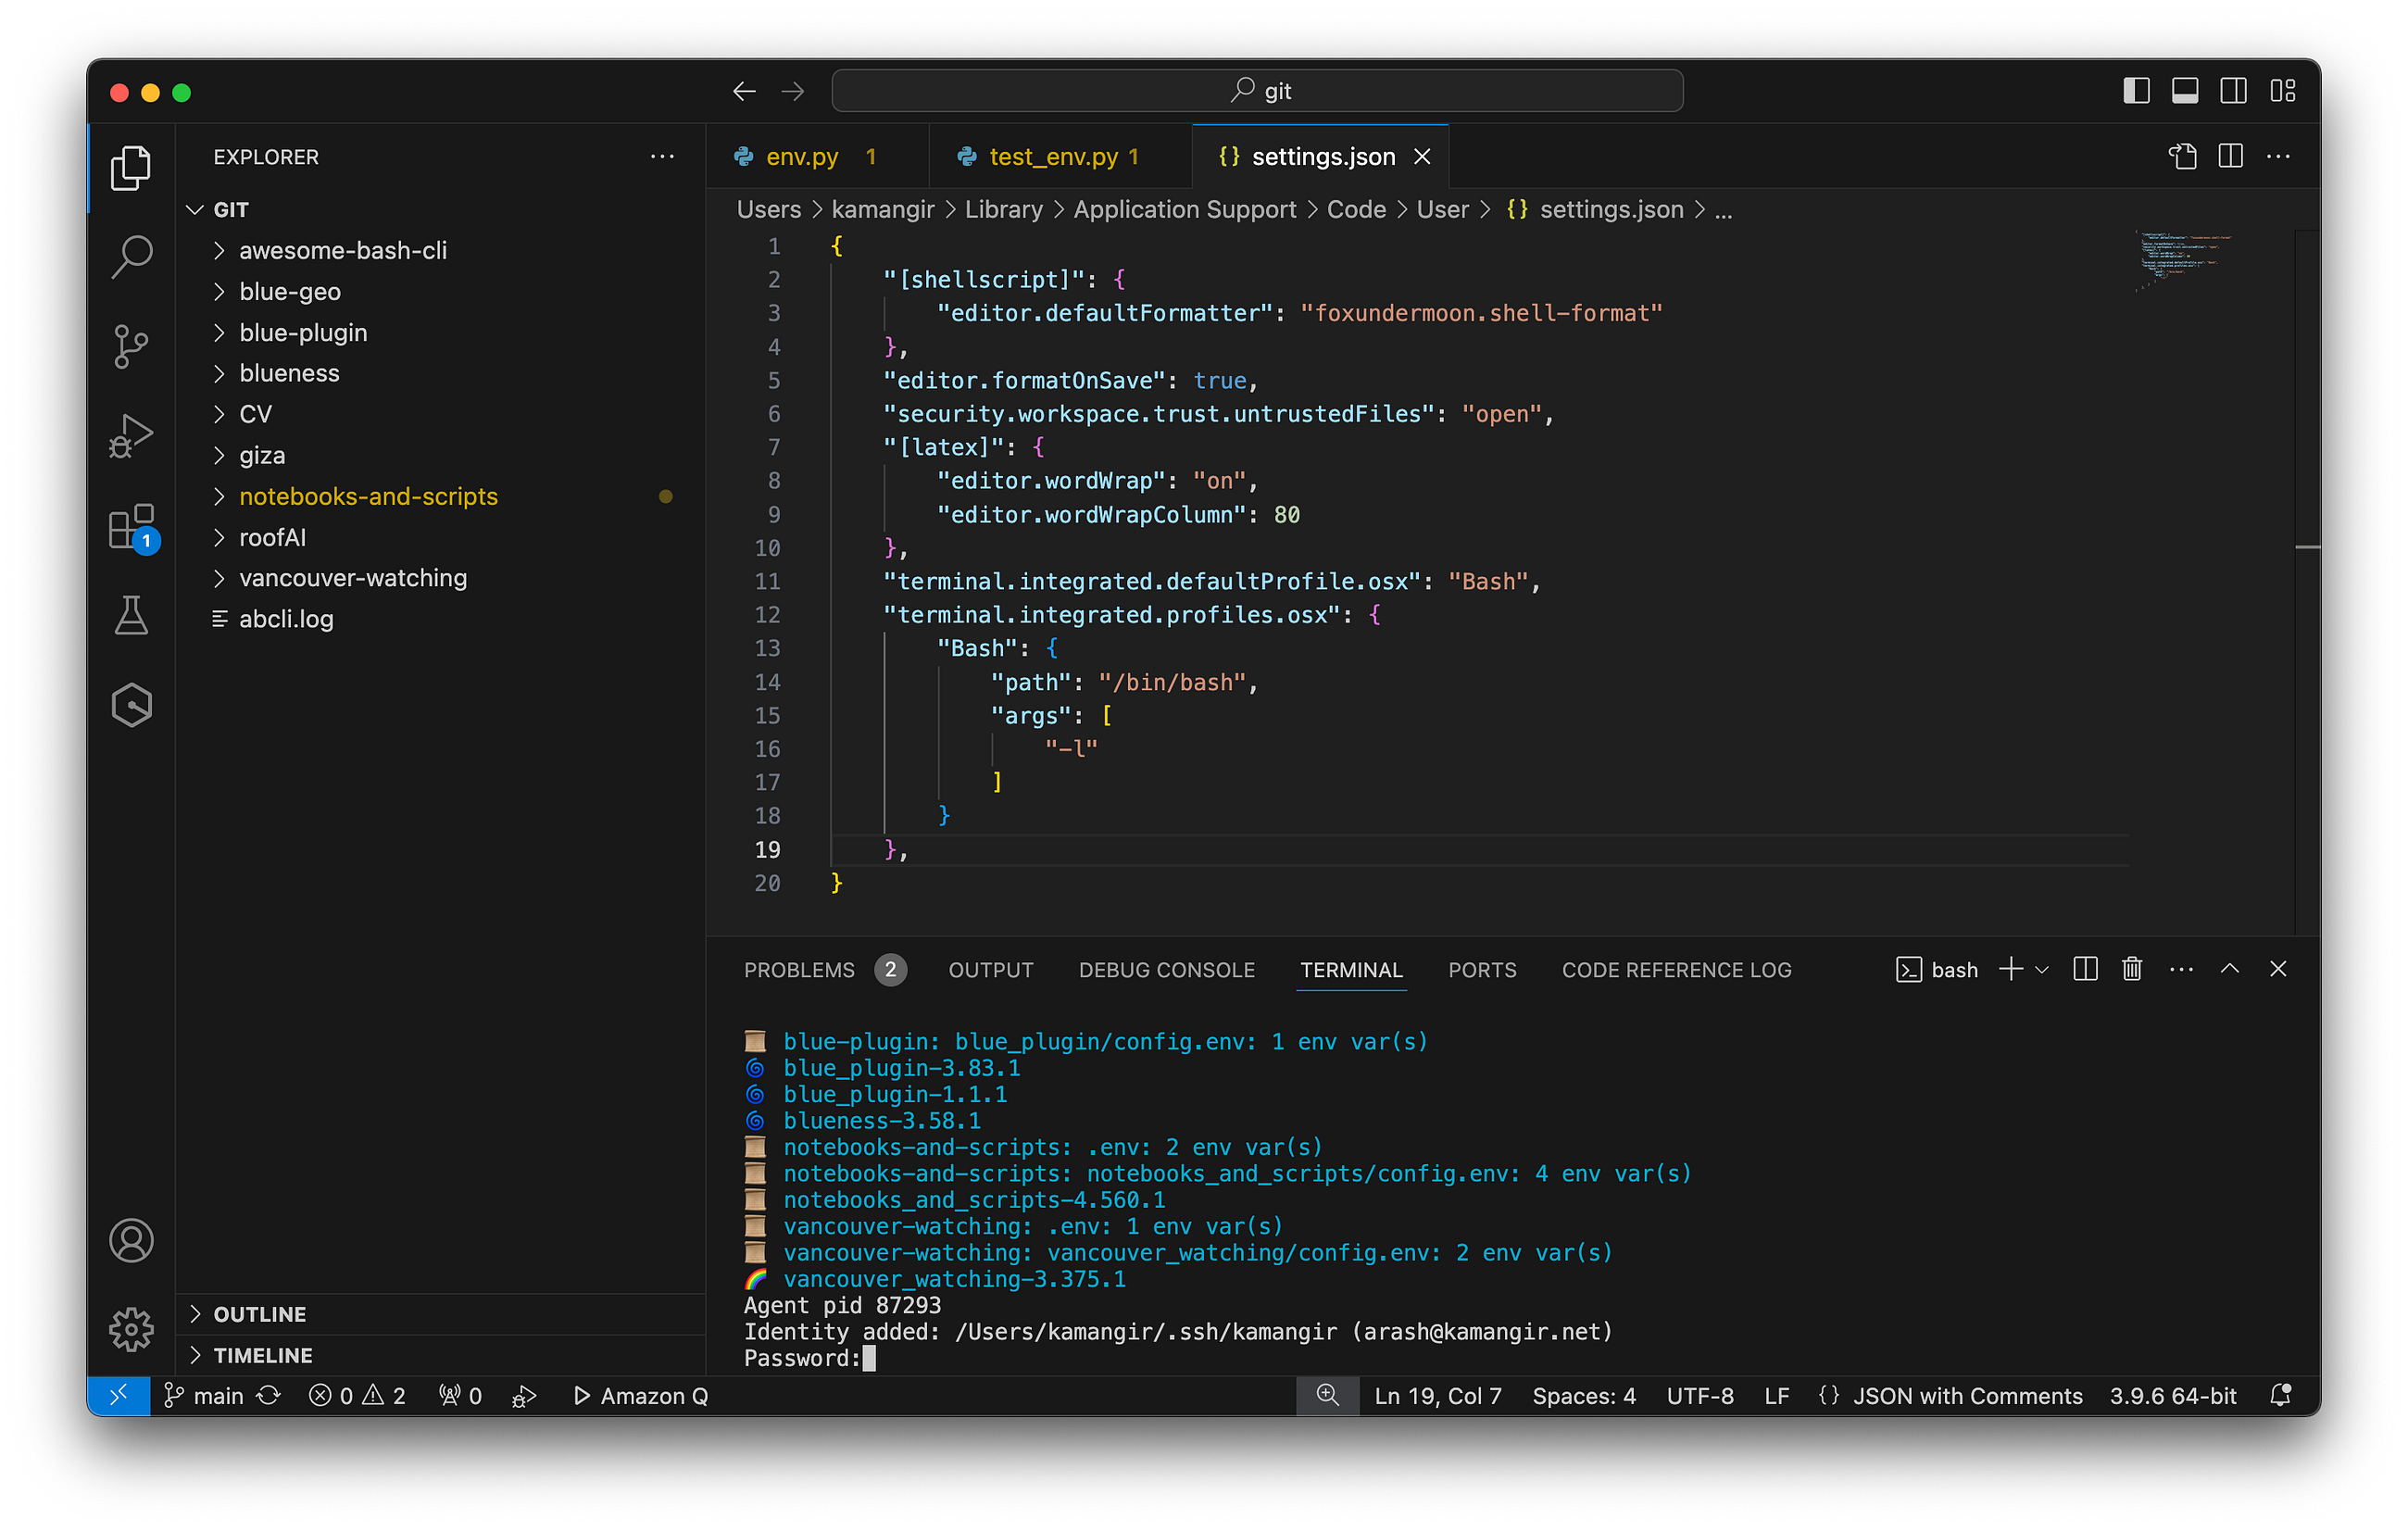
Task: Open the OUTPUT panel tab
Action: click(990, 970)
